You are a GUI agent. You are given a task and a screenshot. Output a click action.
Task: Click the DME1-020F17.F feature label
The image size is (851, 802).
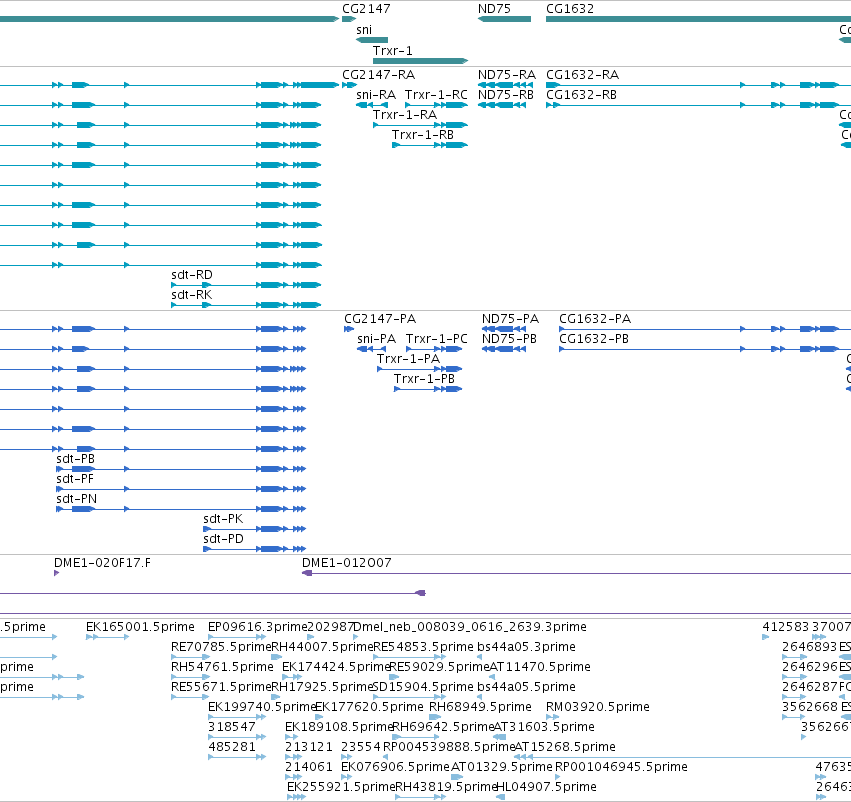(103, 563)
